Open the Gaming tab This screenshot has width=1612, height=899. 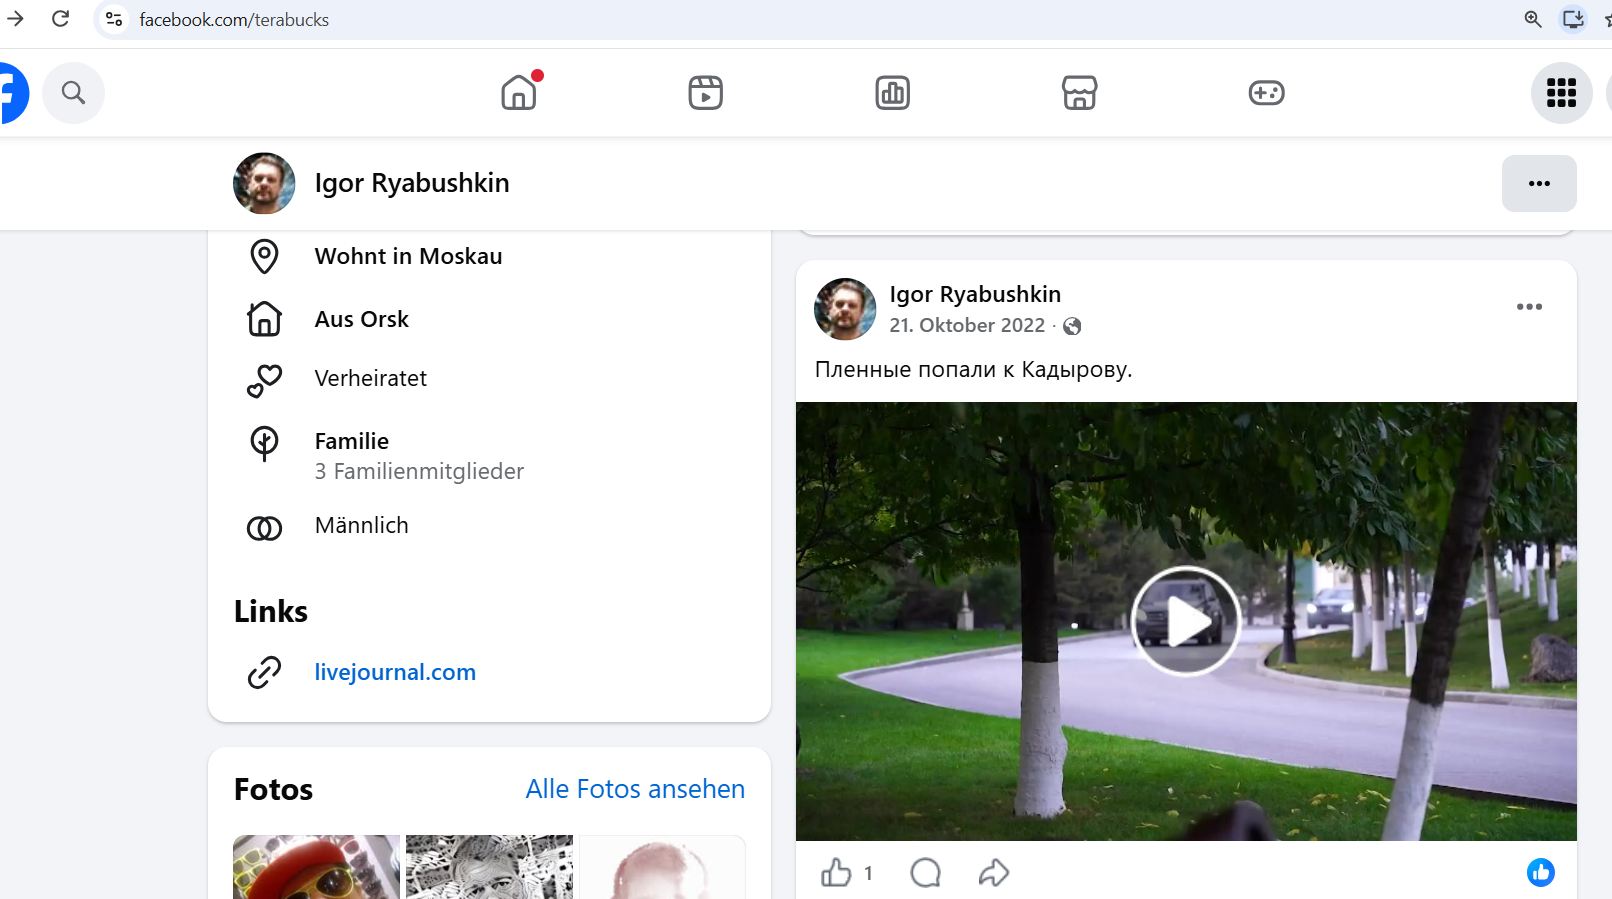coord(1267,93)
